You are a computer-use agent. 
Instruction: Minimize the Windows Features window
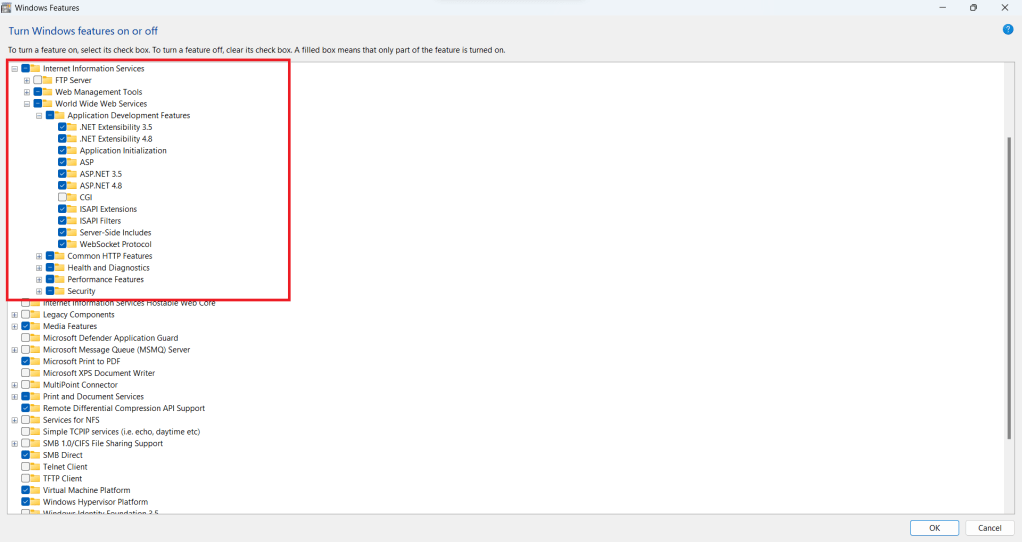(942, 8)
